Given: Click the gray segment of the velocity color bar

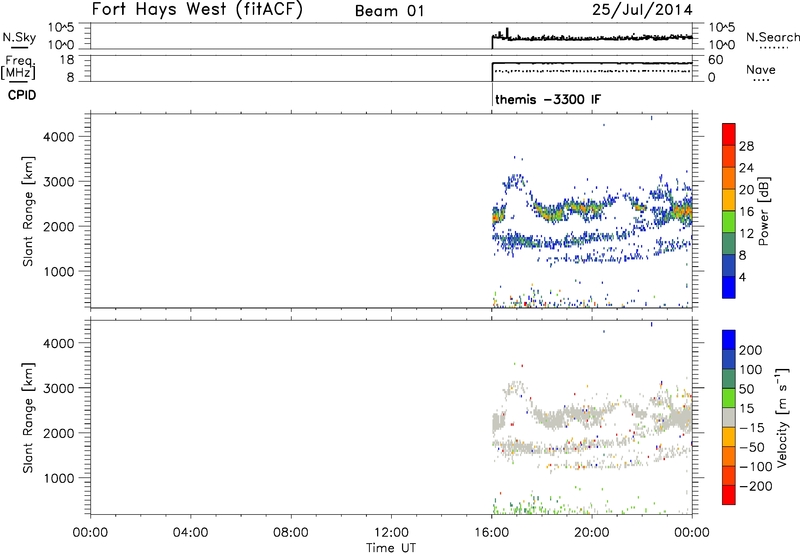Looking at the screenshot, I should (729, 417).
